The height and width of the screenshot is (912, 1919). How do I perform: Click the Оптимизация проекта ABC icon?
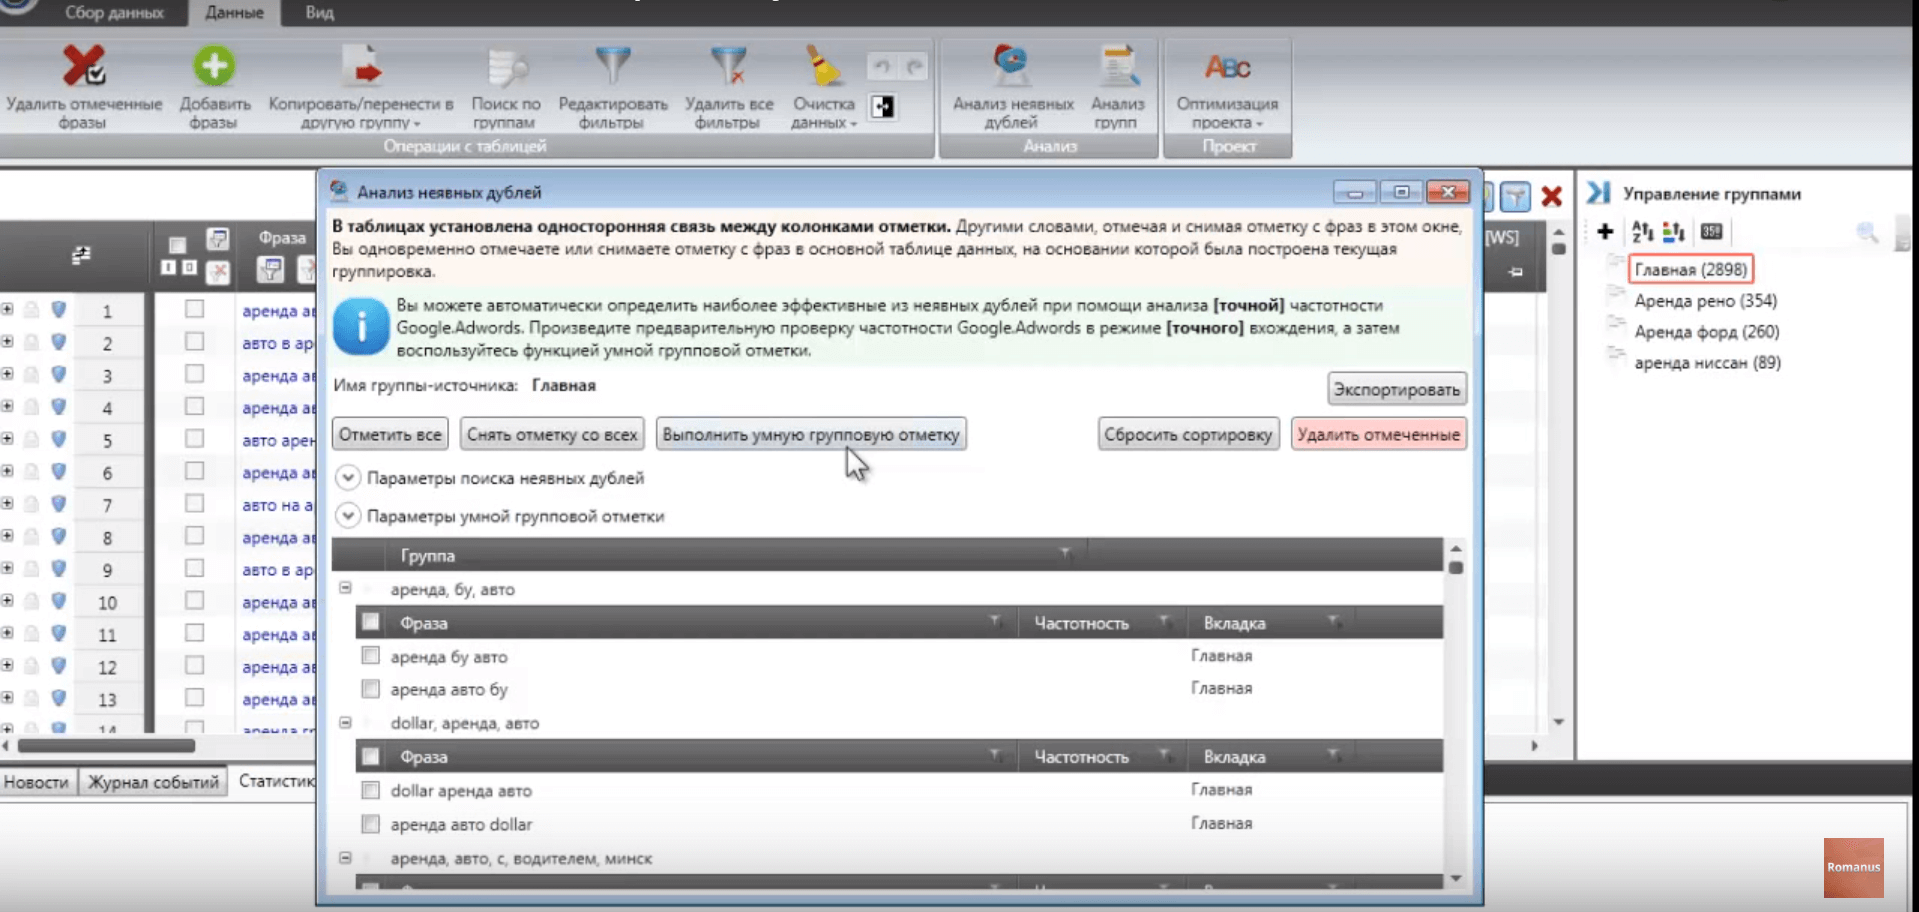[x=1227, y=68]
